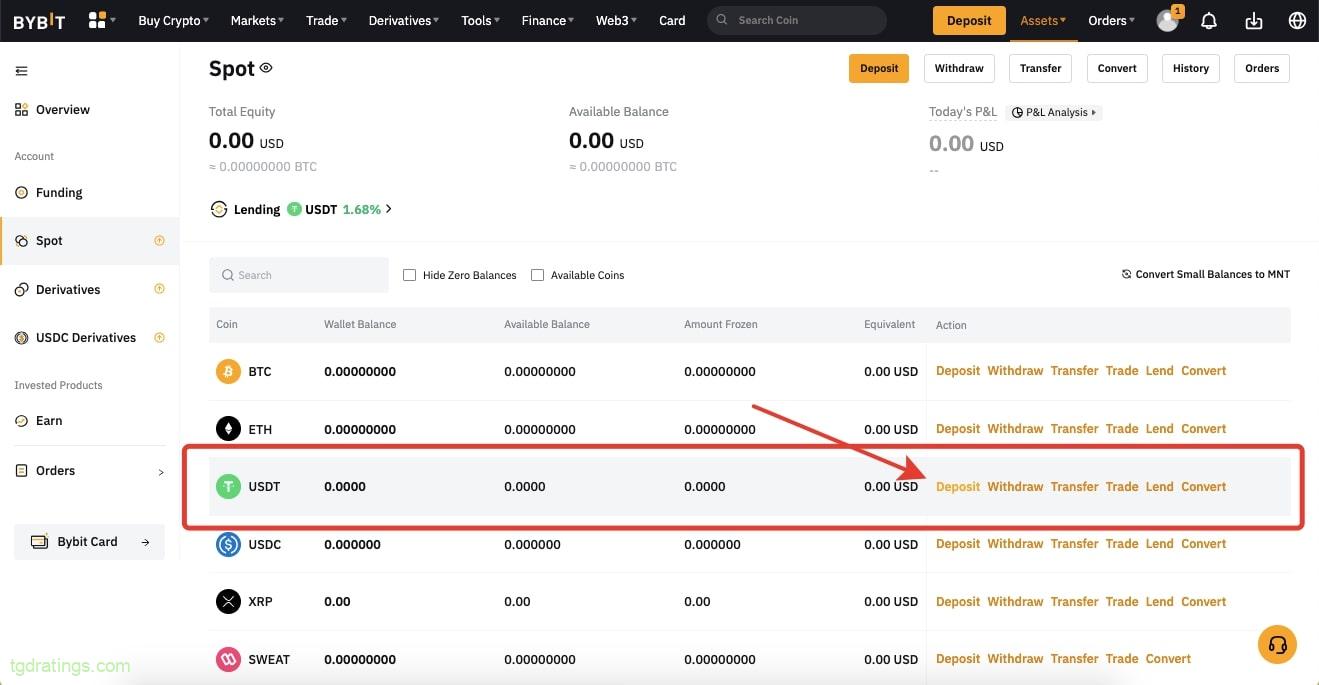The image size is (1319, 685).
Task: Open the support headset chat icon
Action: tap(1277, 644)
